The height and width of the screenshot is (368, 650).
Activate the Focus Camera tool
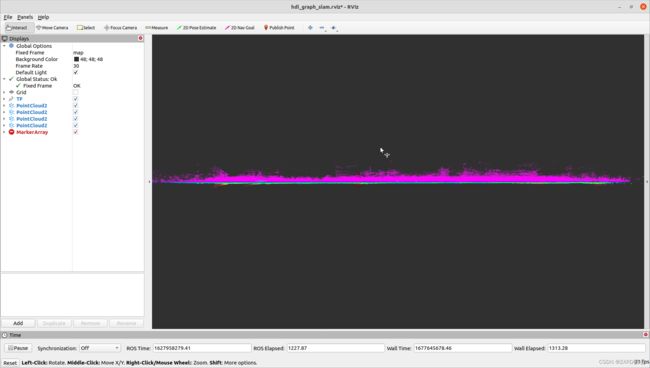tap(121, 28)
